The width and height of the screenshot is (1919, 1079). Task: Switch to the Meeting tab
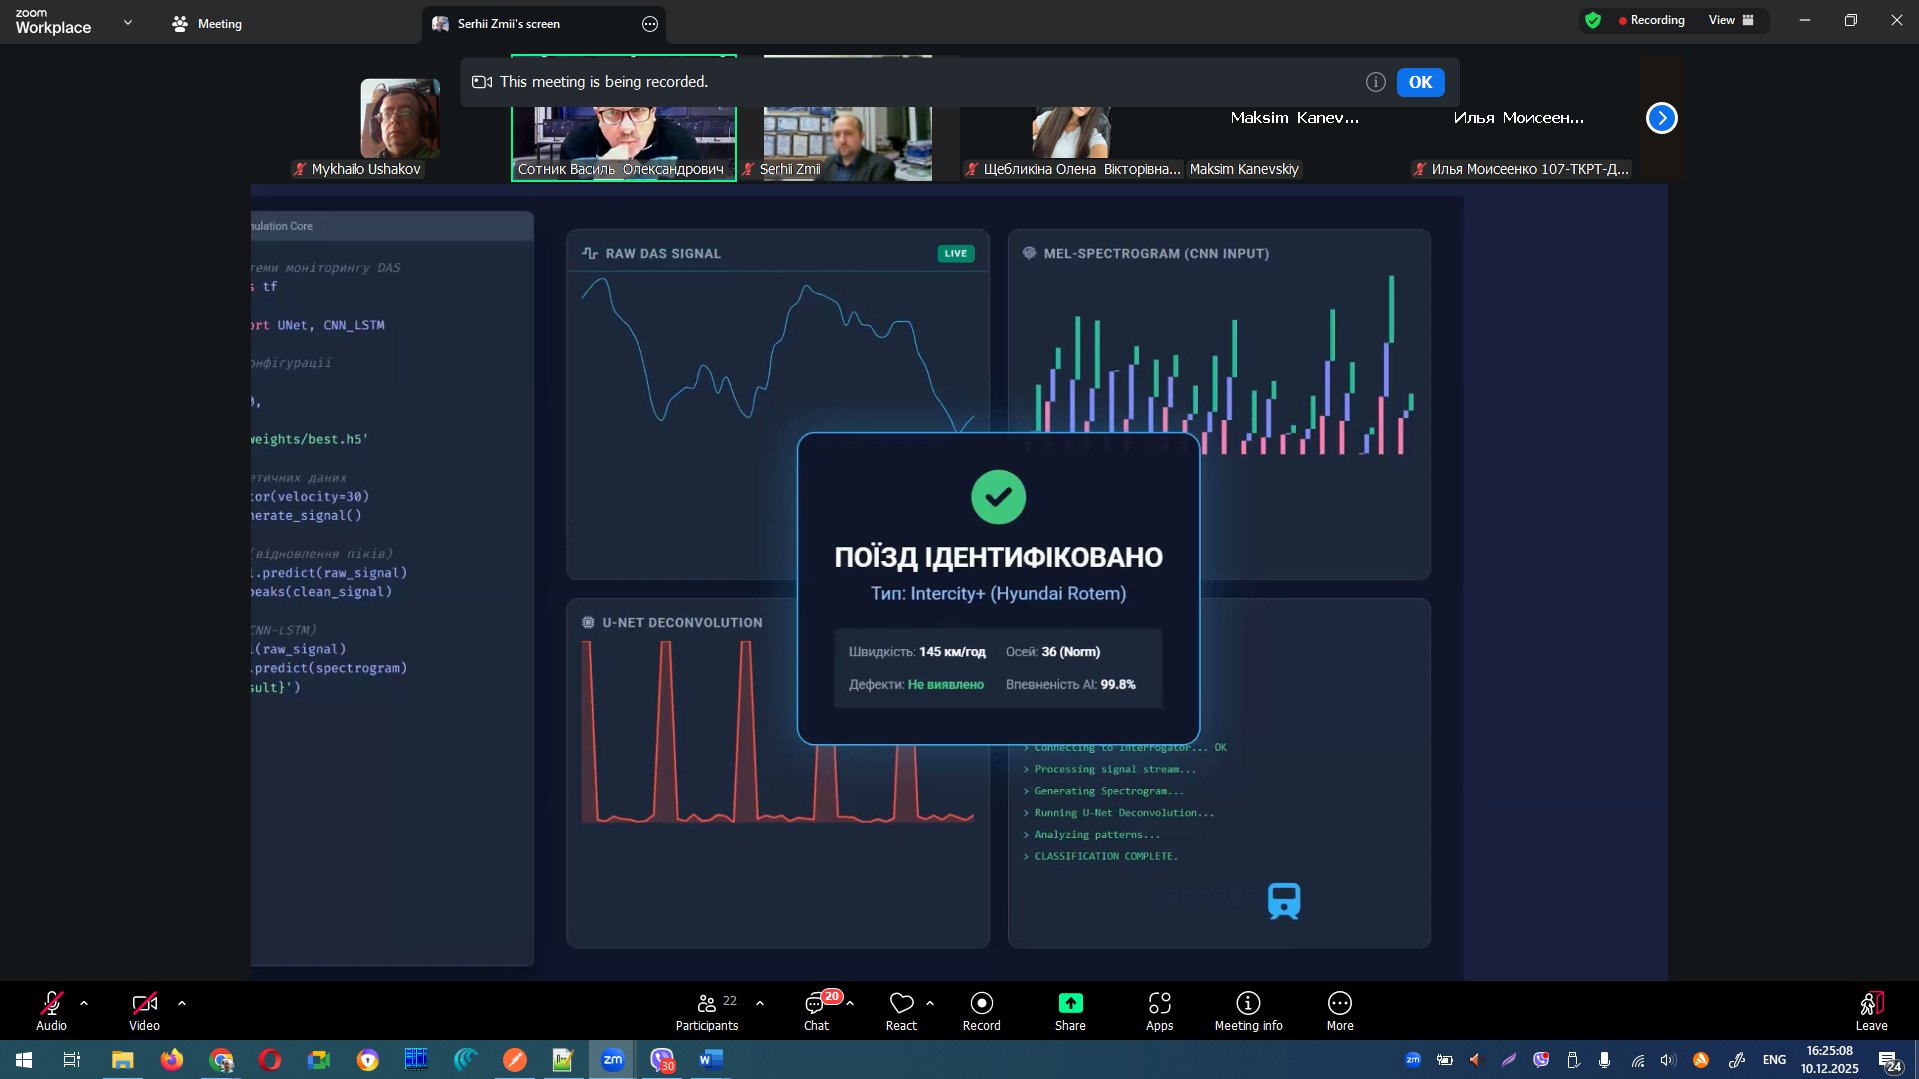207,24
